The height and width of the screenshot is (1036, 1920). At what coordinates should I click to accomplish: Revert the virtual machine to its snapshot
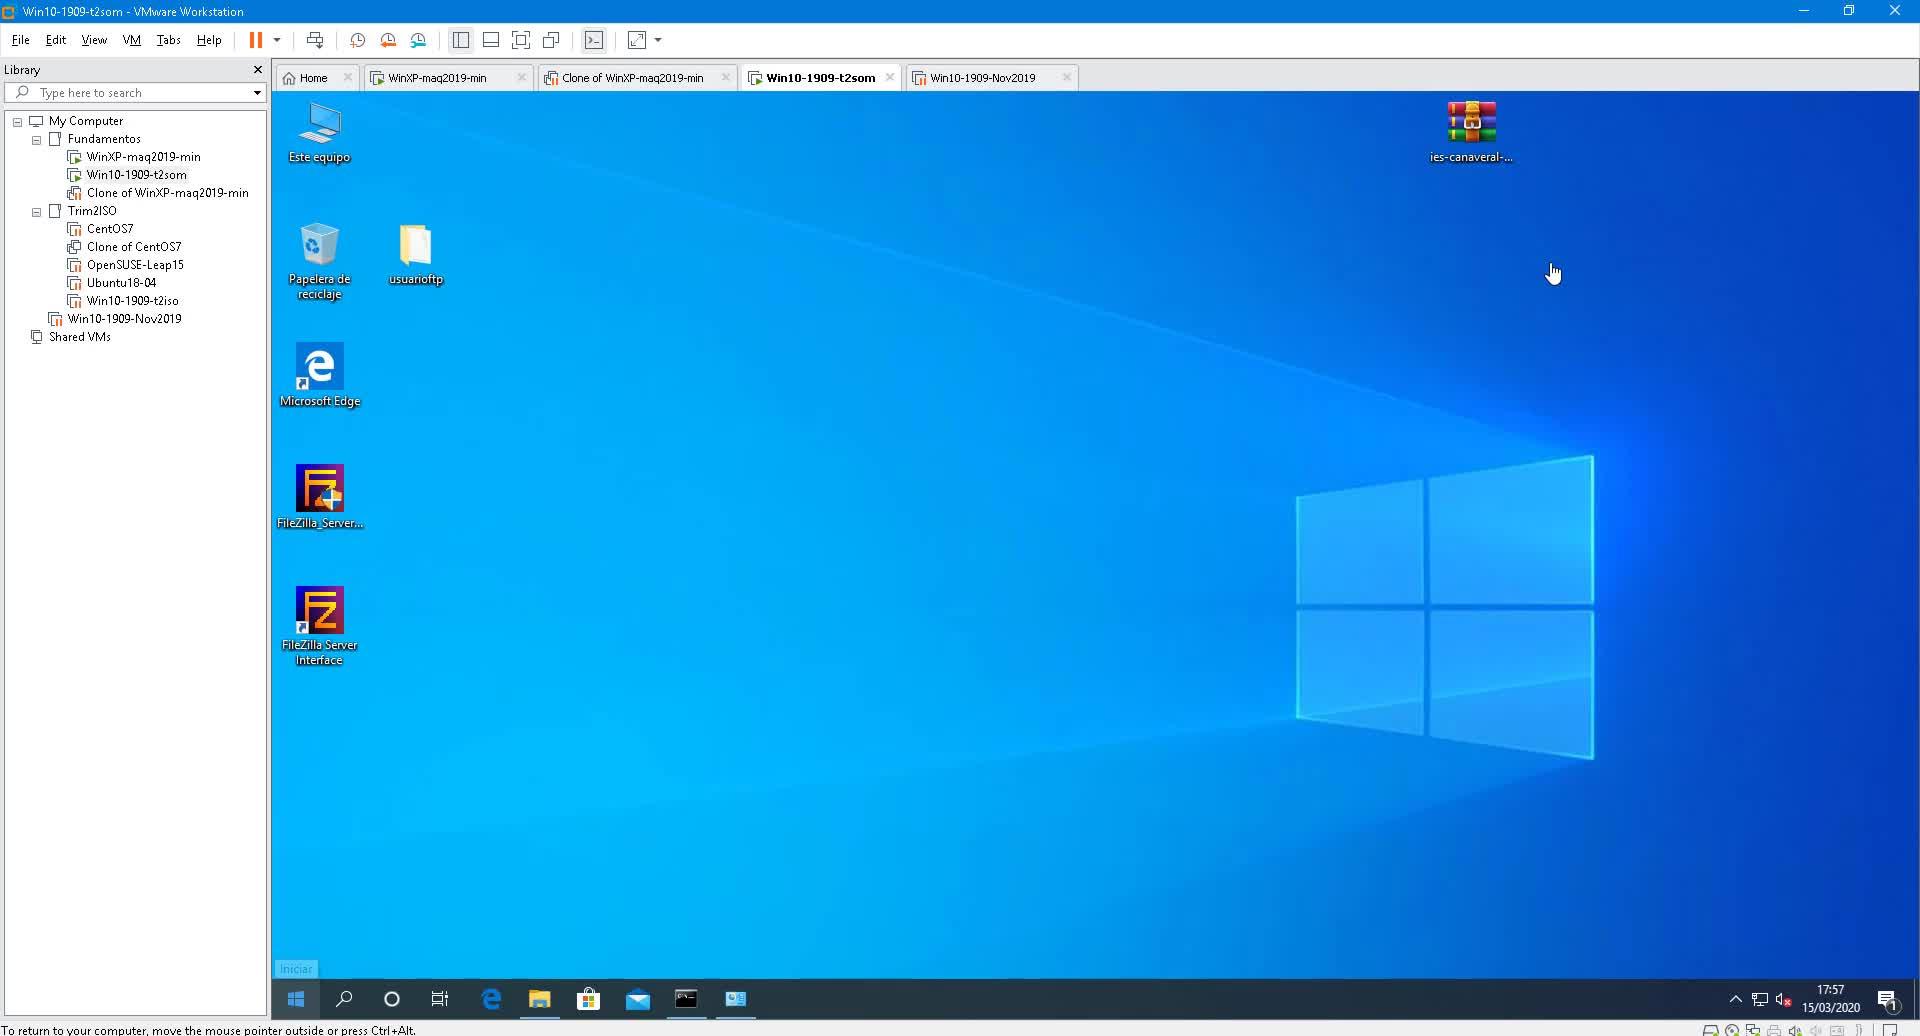click(388, 40)
